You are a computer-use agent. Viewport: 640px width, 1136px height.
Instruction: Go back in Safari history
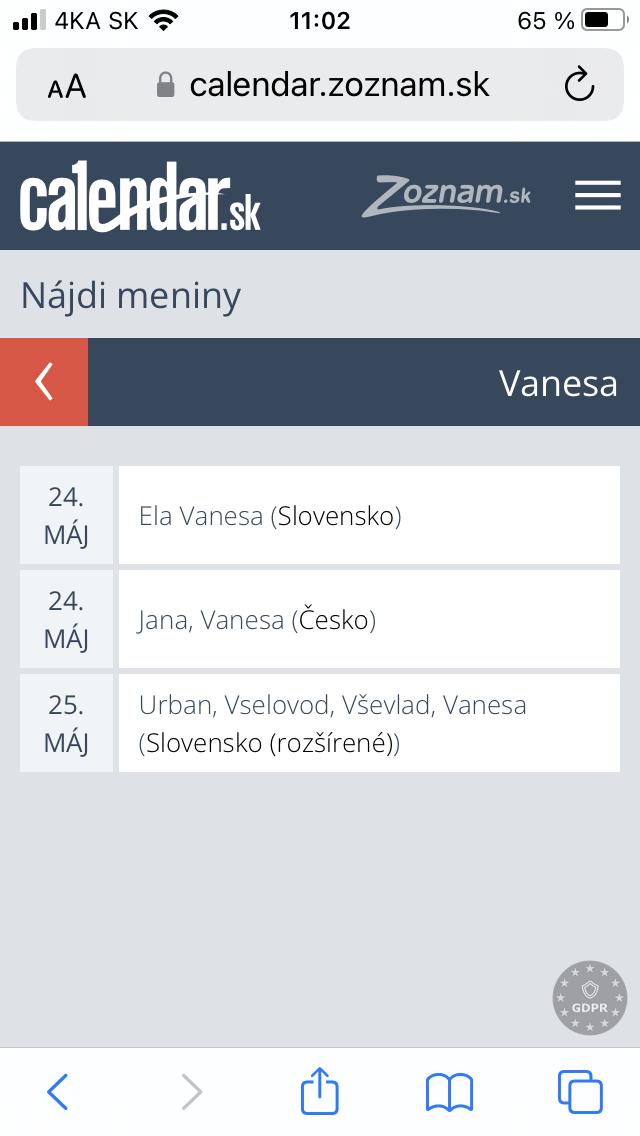pyautogui.click(x=58, y=1092)
